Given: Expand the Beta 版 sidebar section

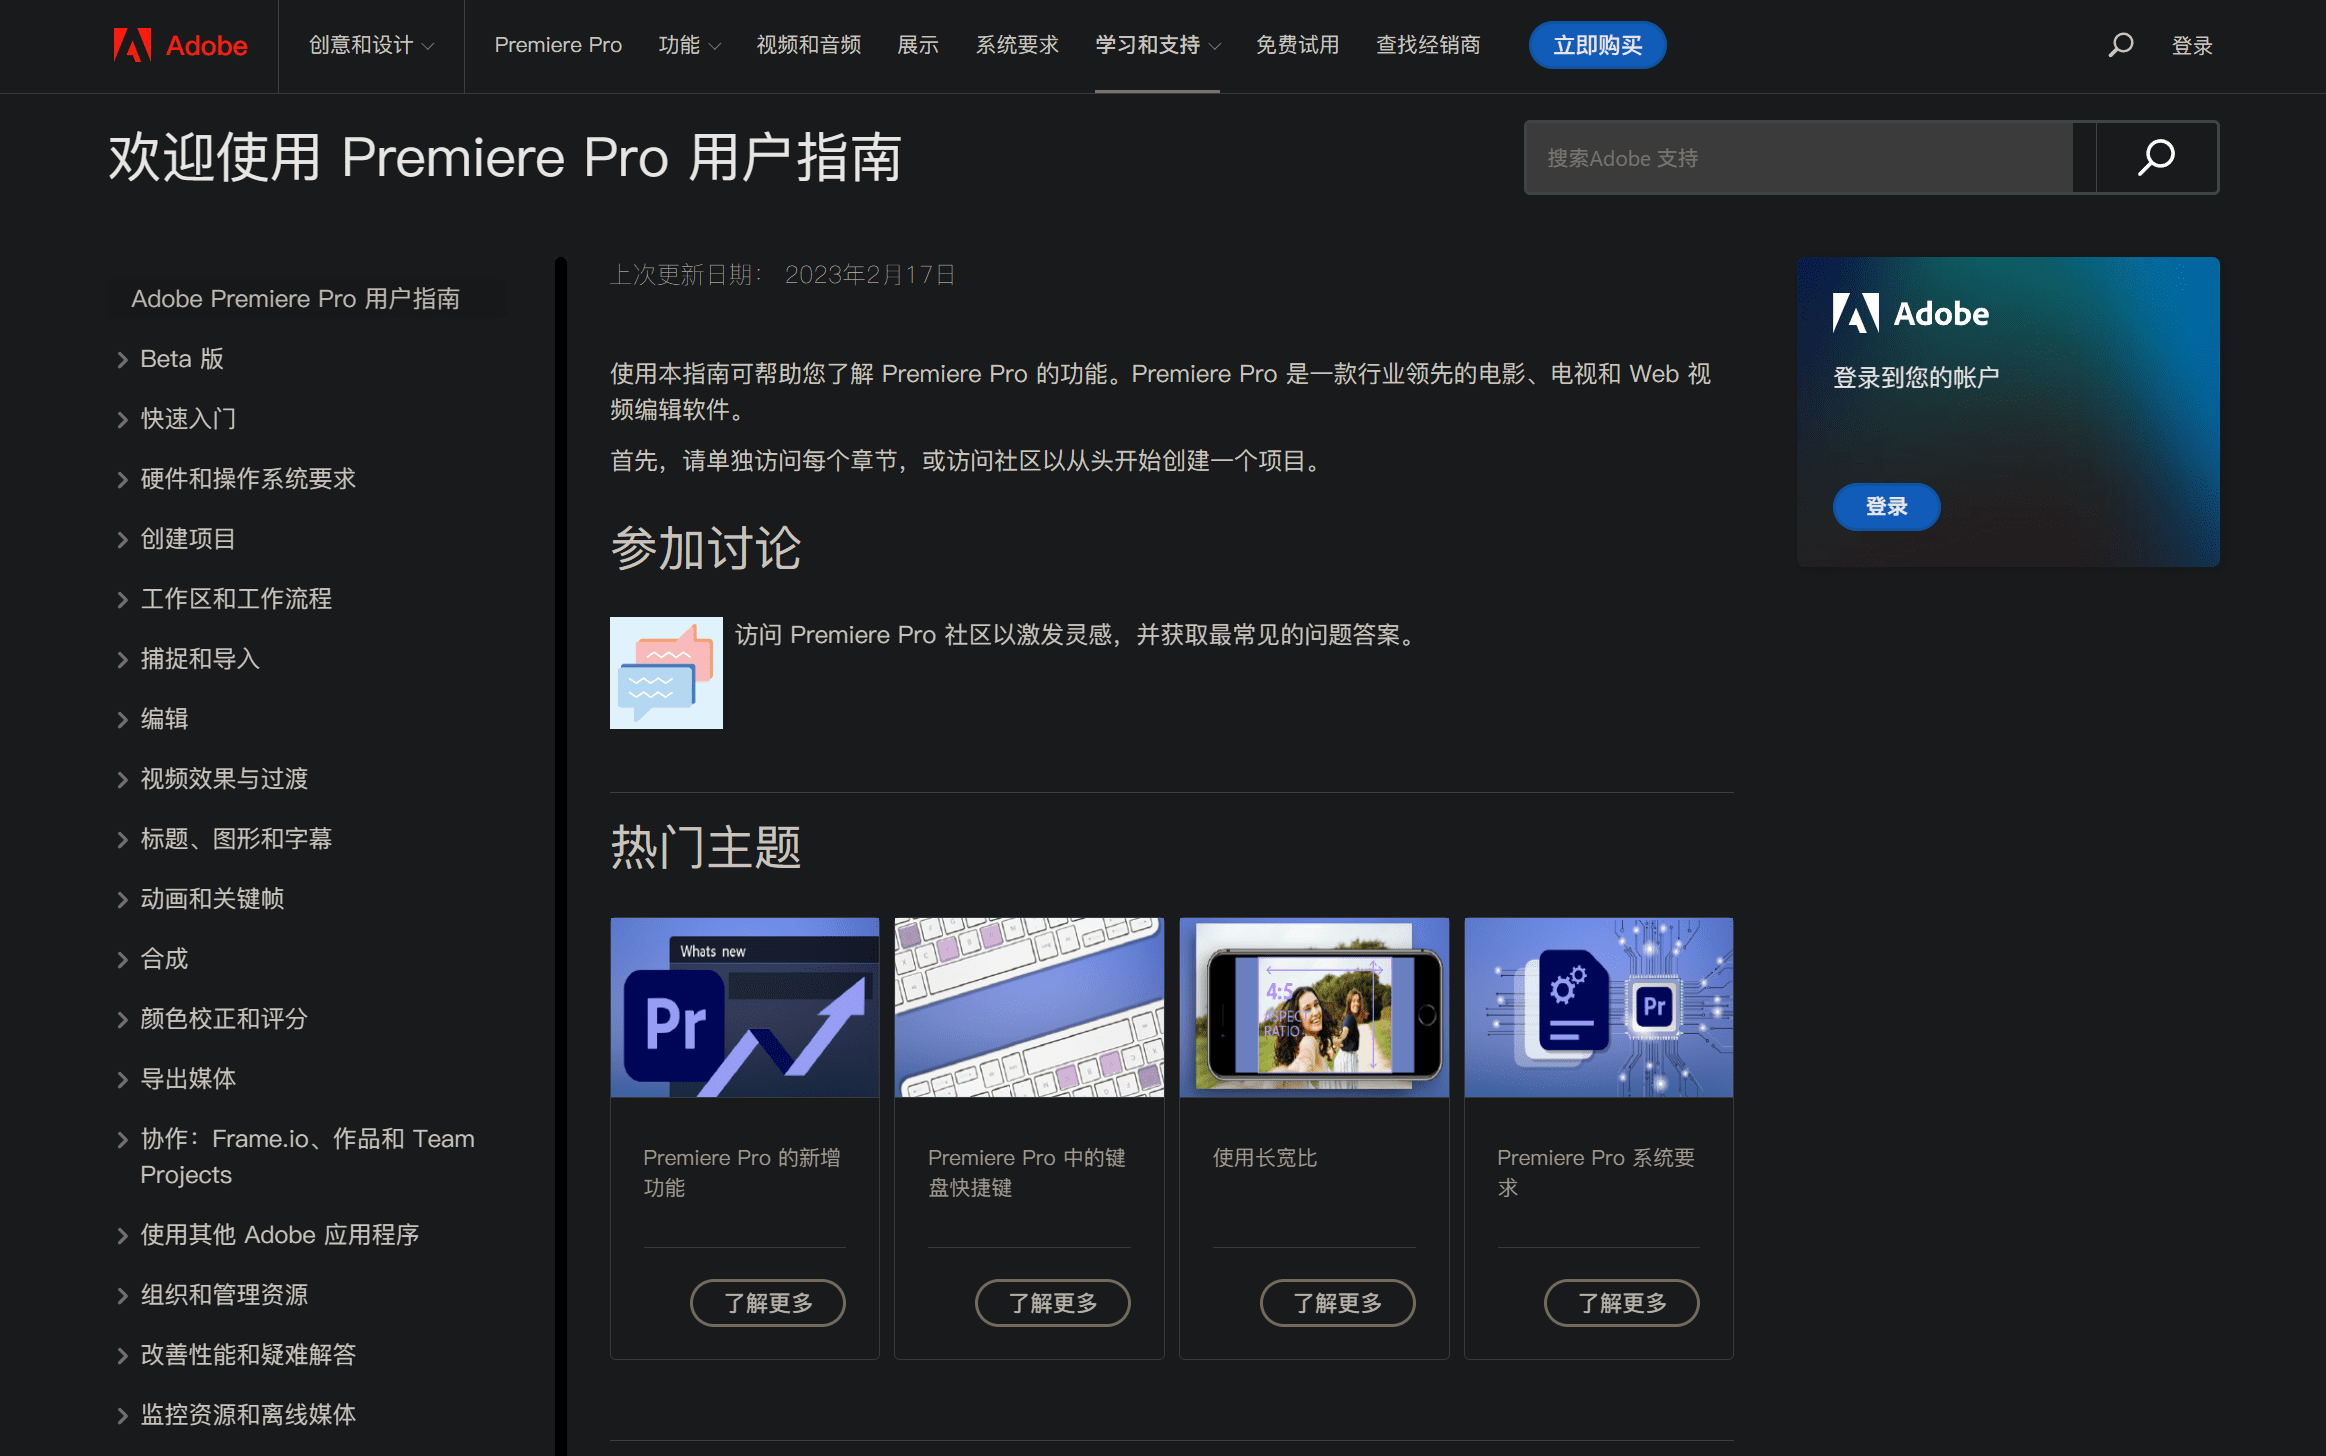Looking at the screenshot, I should click(x=181, y=358).
